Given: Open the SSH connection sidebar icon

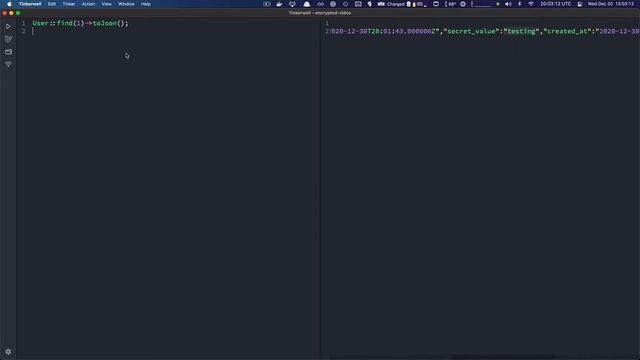Looking at the screenshot, I should click(x=8, y=52).
